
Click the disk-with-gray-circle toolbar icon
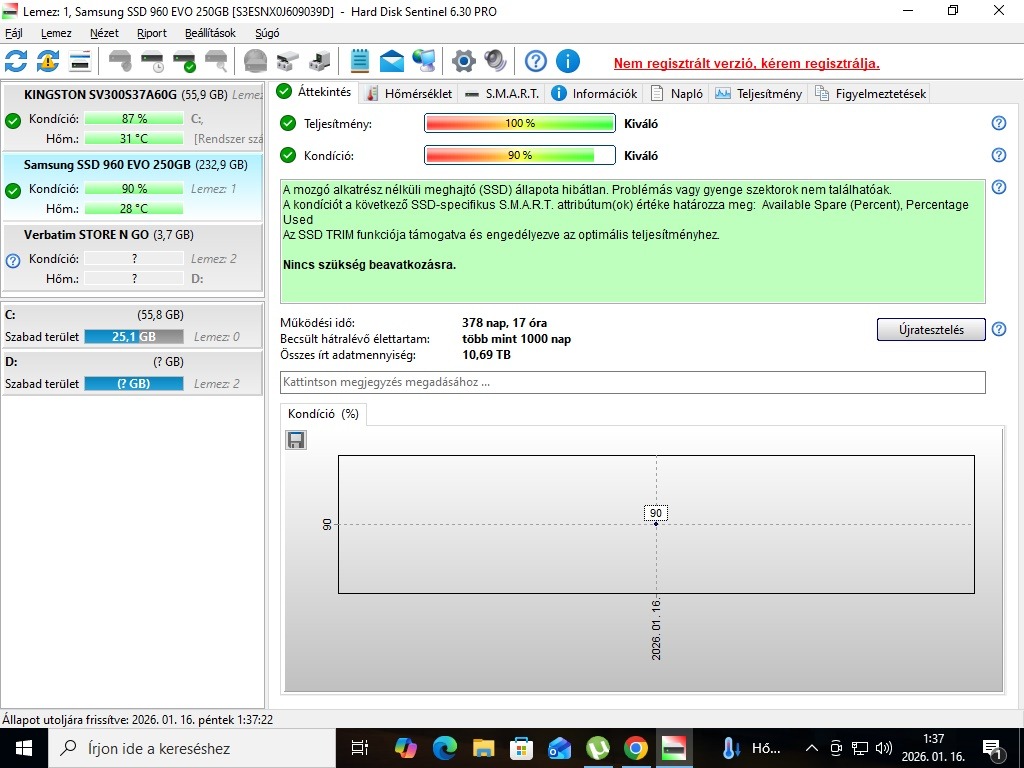coord(120,61)
